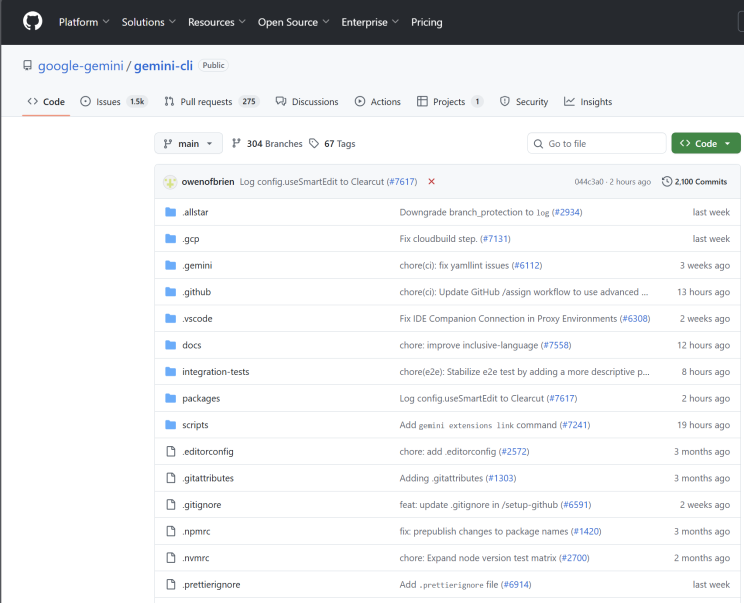Switch to the Security tab

click(x=524, y=102)
